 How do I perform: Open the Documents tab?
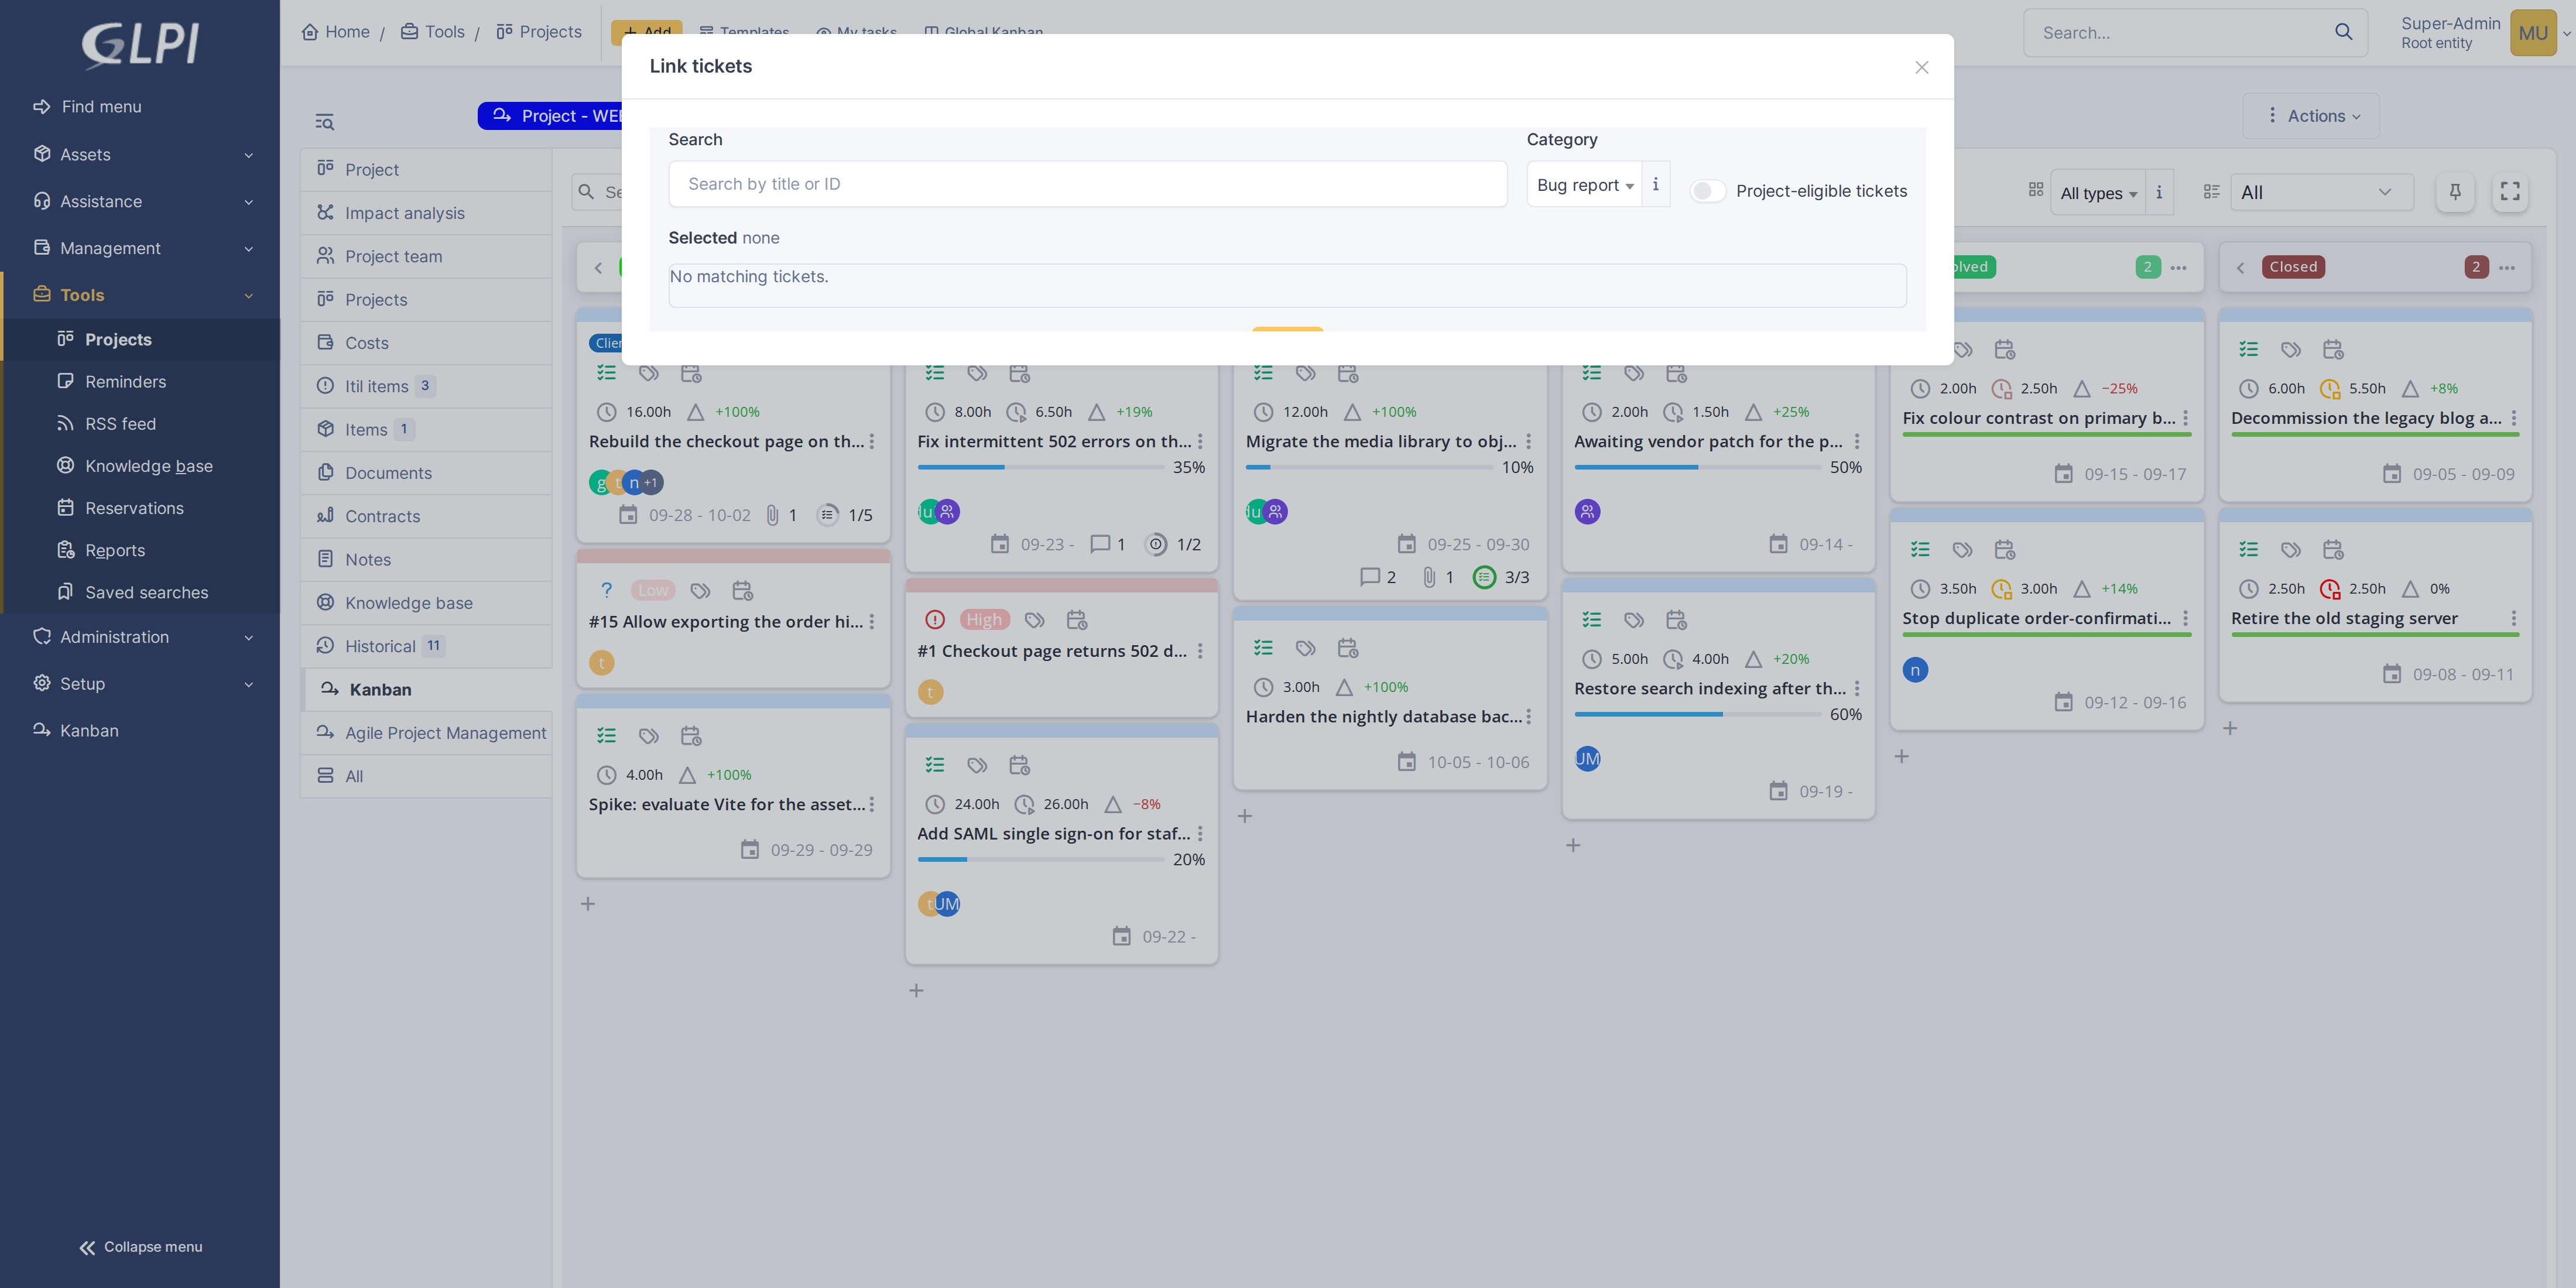pyautogui.click(x=426, y=473)
